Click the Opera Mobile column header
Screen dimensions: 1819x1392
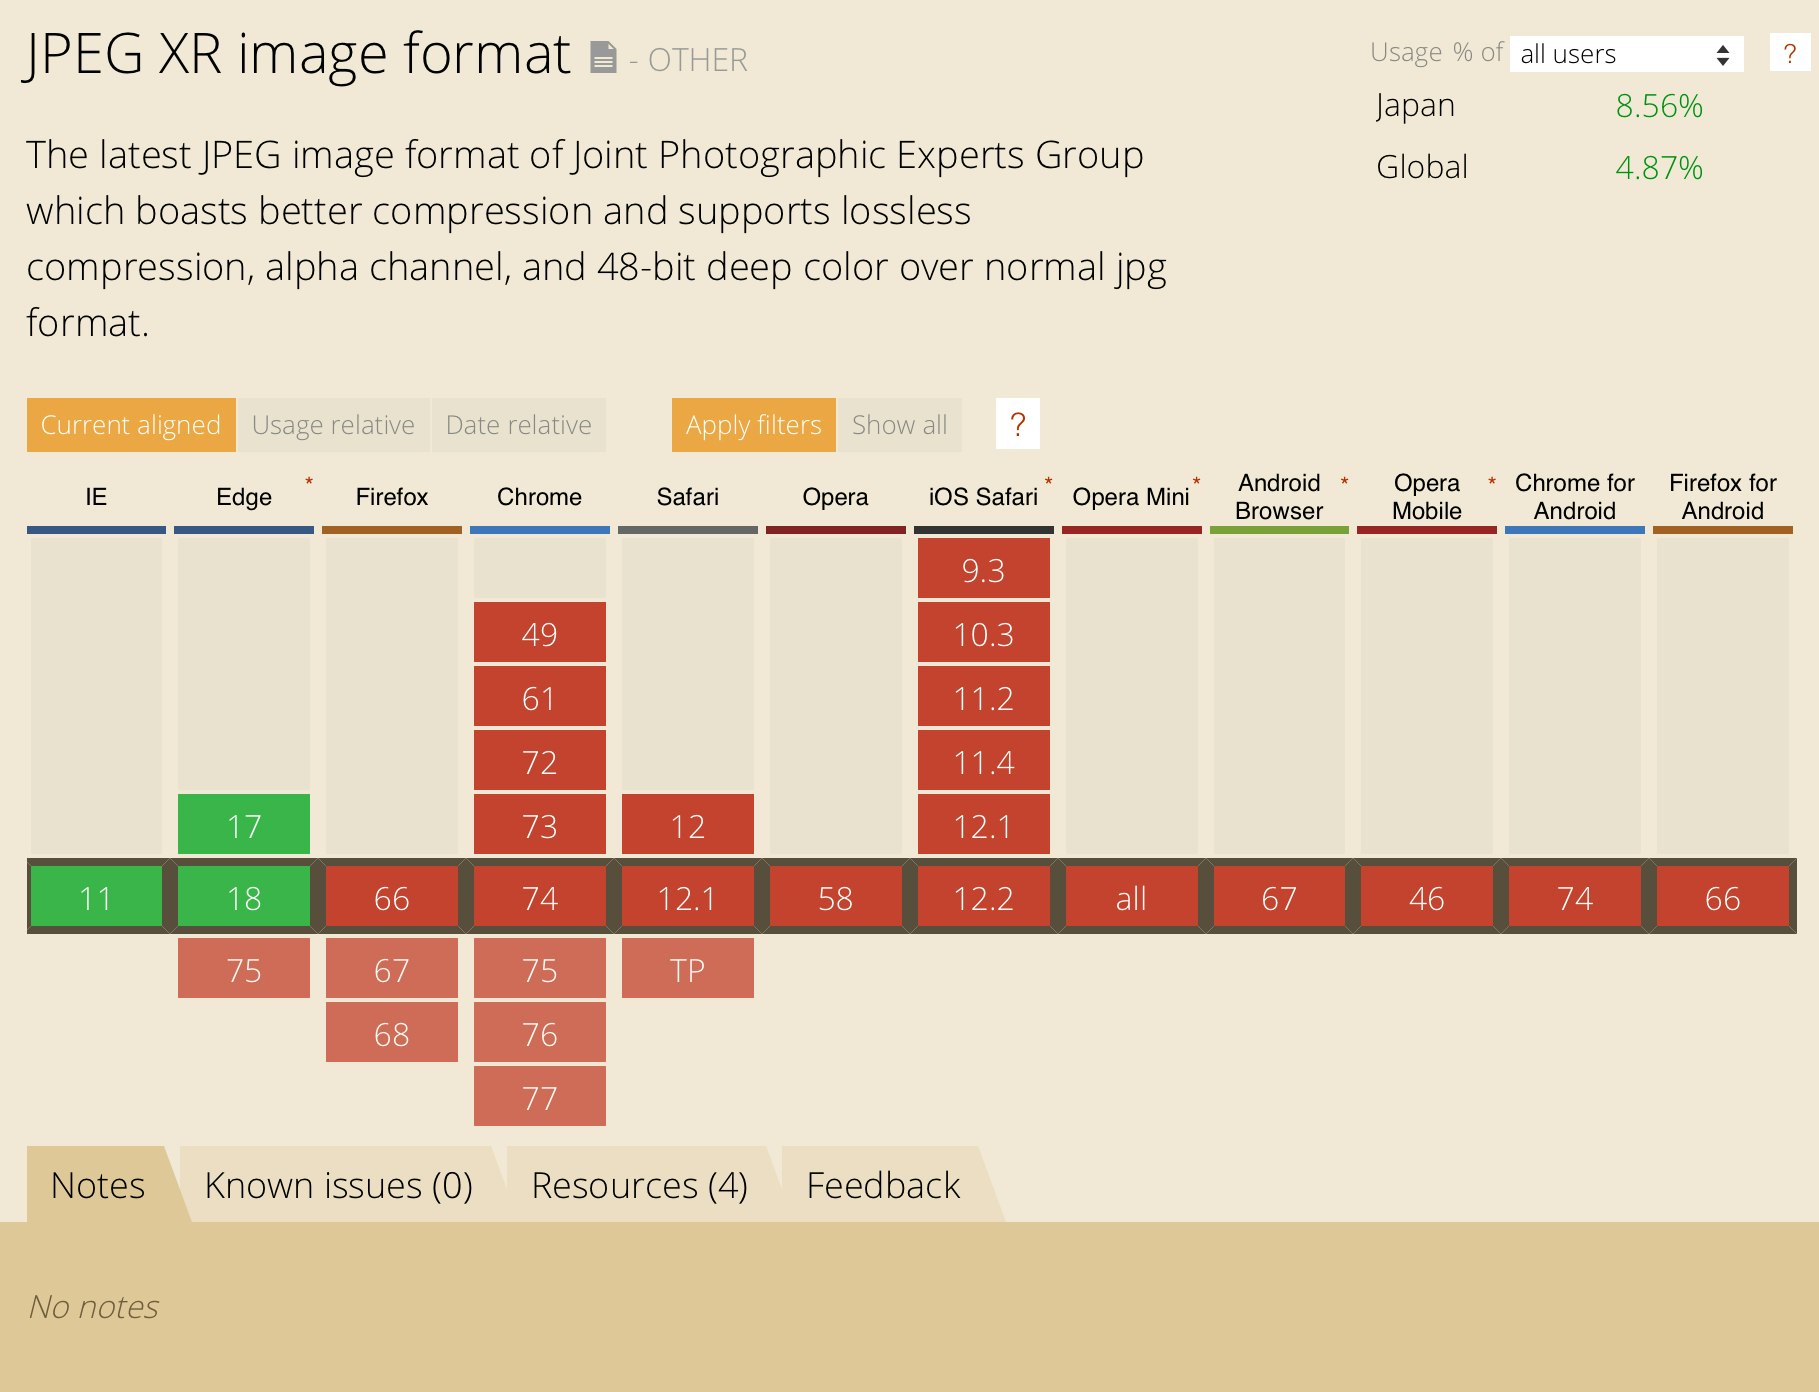1427,497
